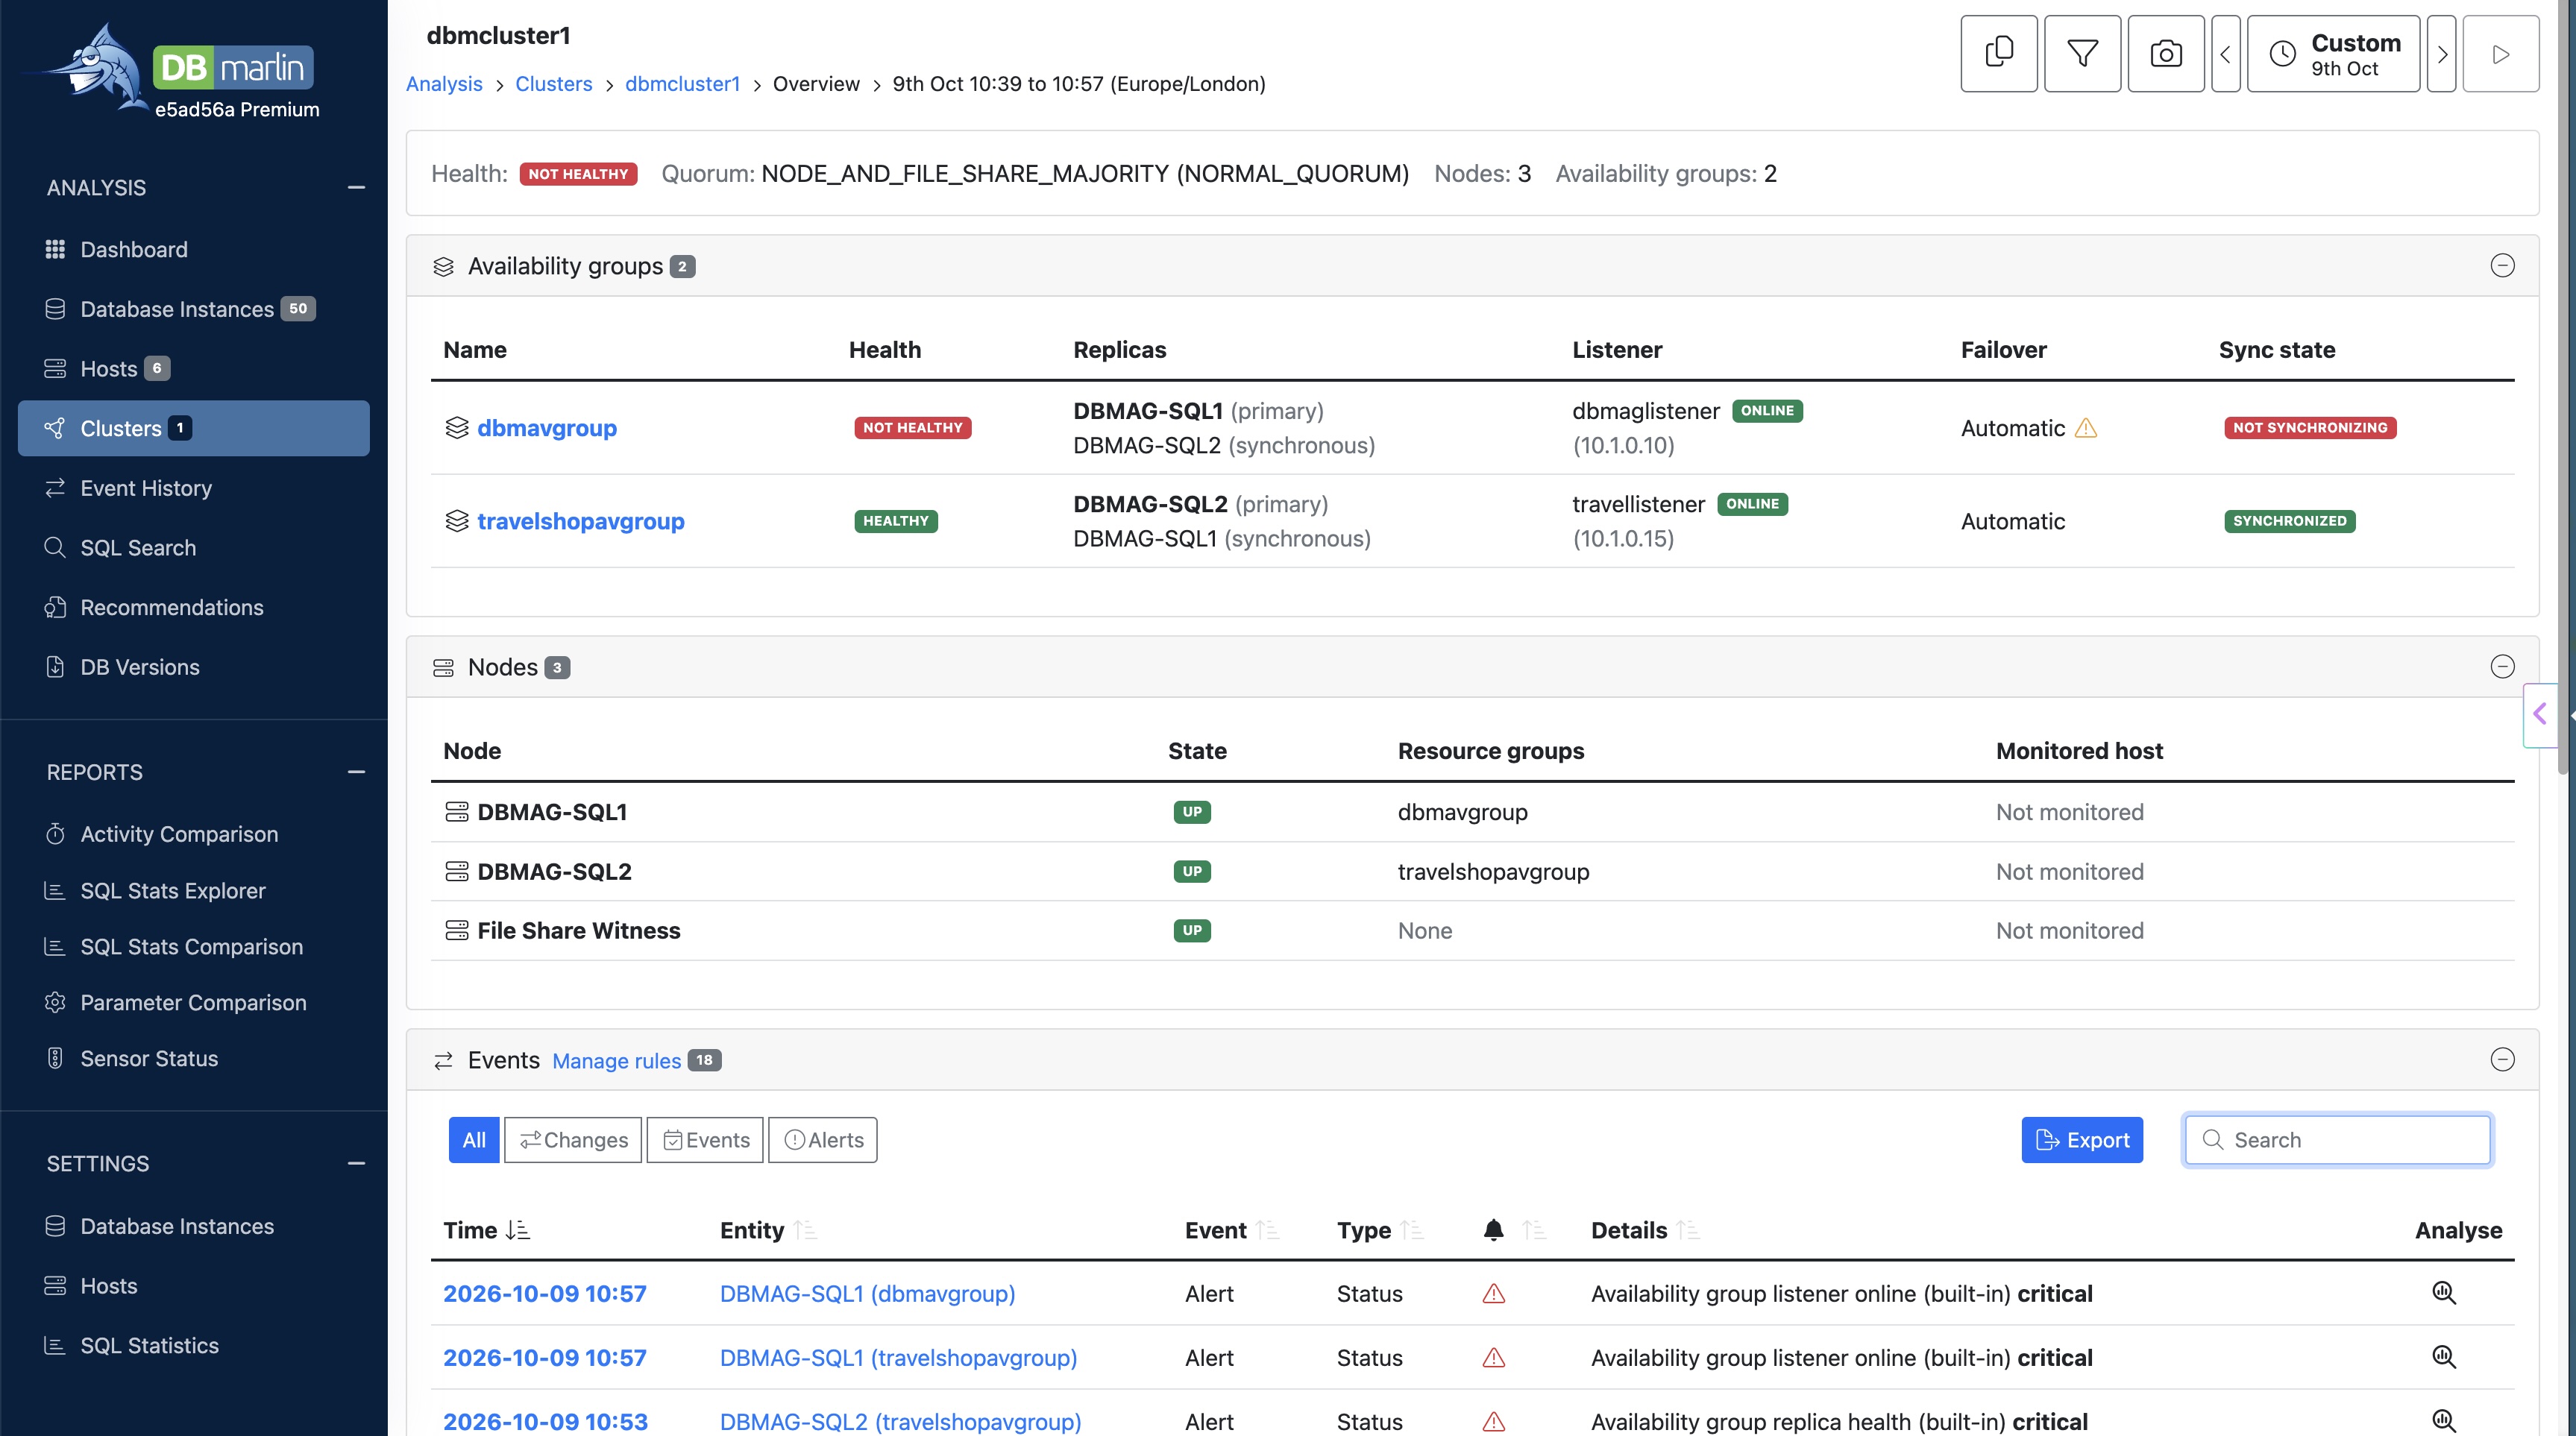Screen dimensions: 2576x1436
Task: Open the filter funnel icon
Action: click(x=2082, y=54)
